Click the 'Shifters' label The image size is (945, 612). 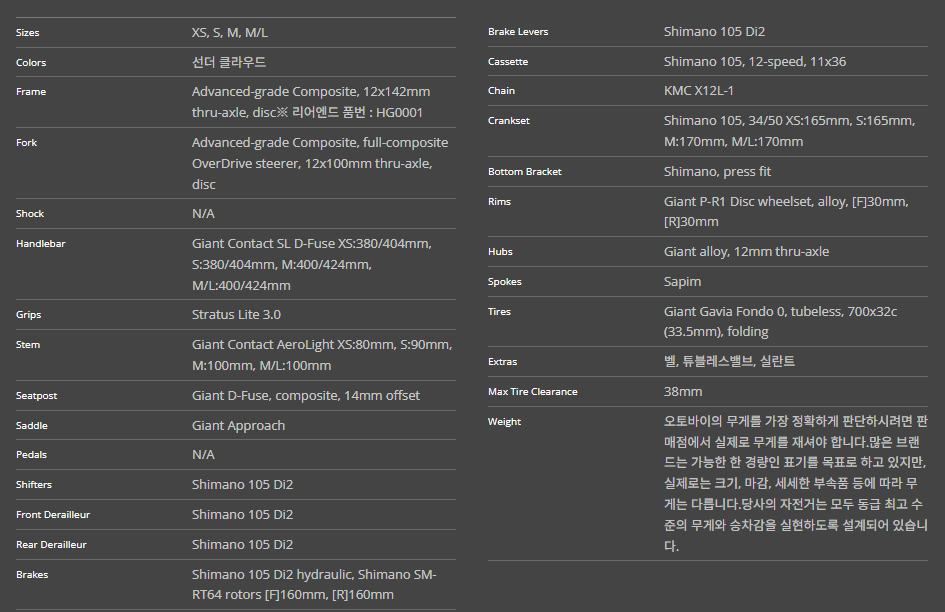tap(34, 485)
